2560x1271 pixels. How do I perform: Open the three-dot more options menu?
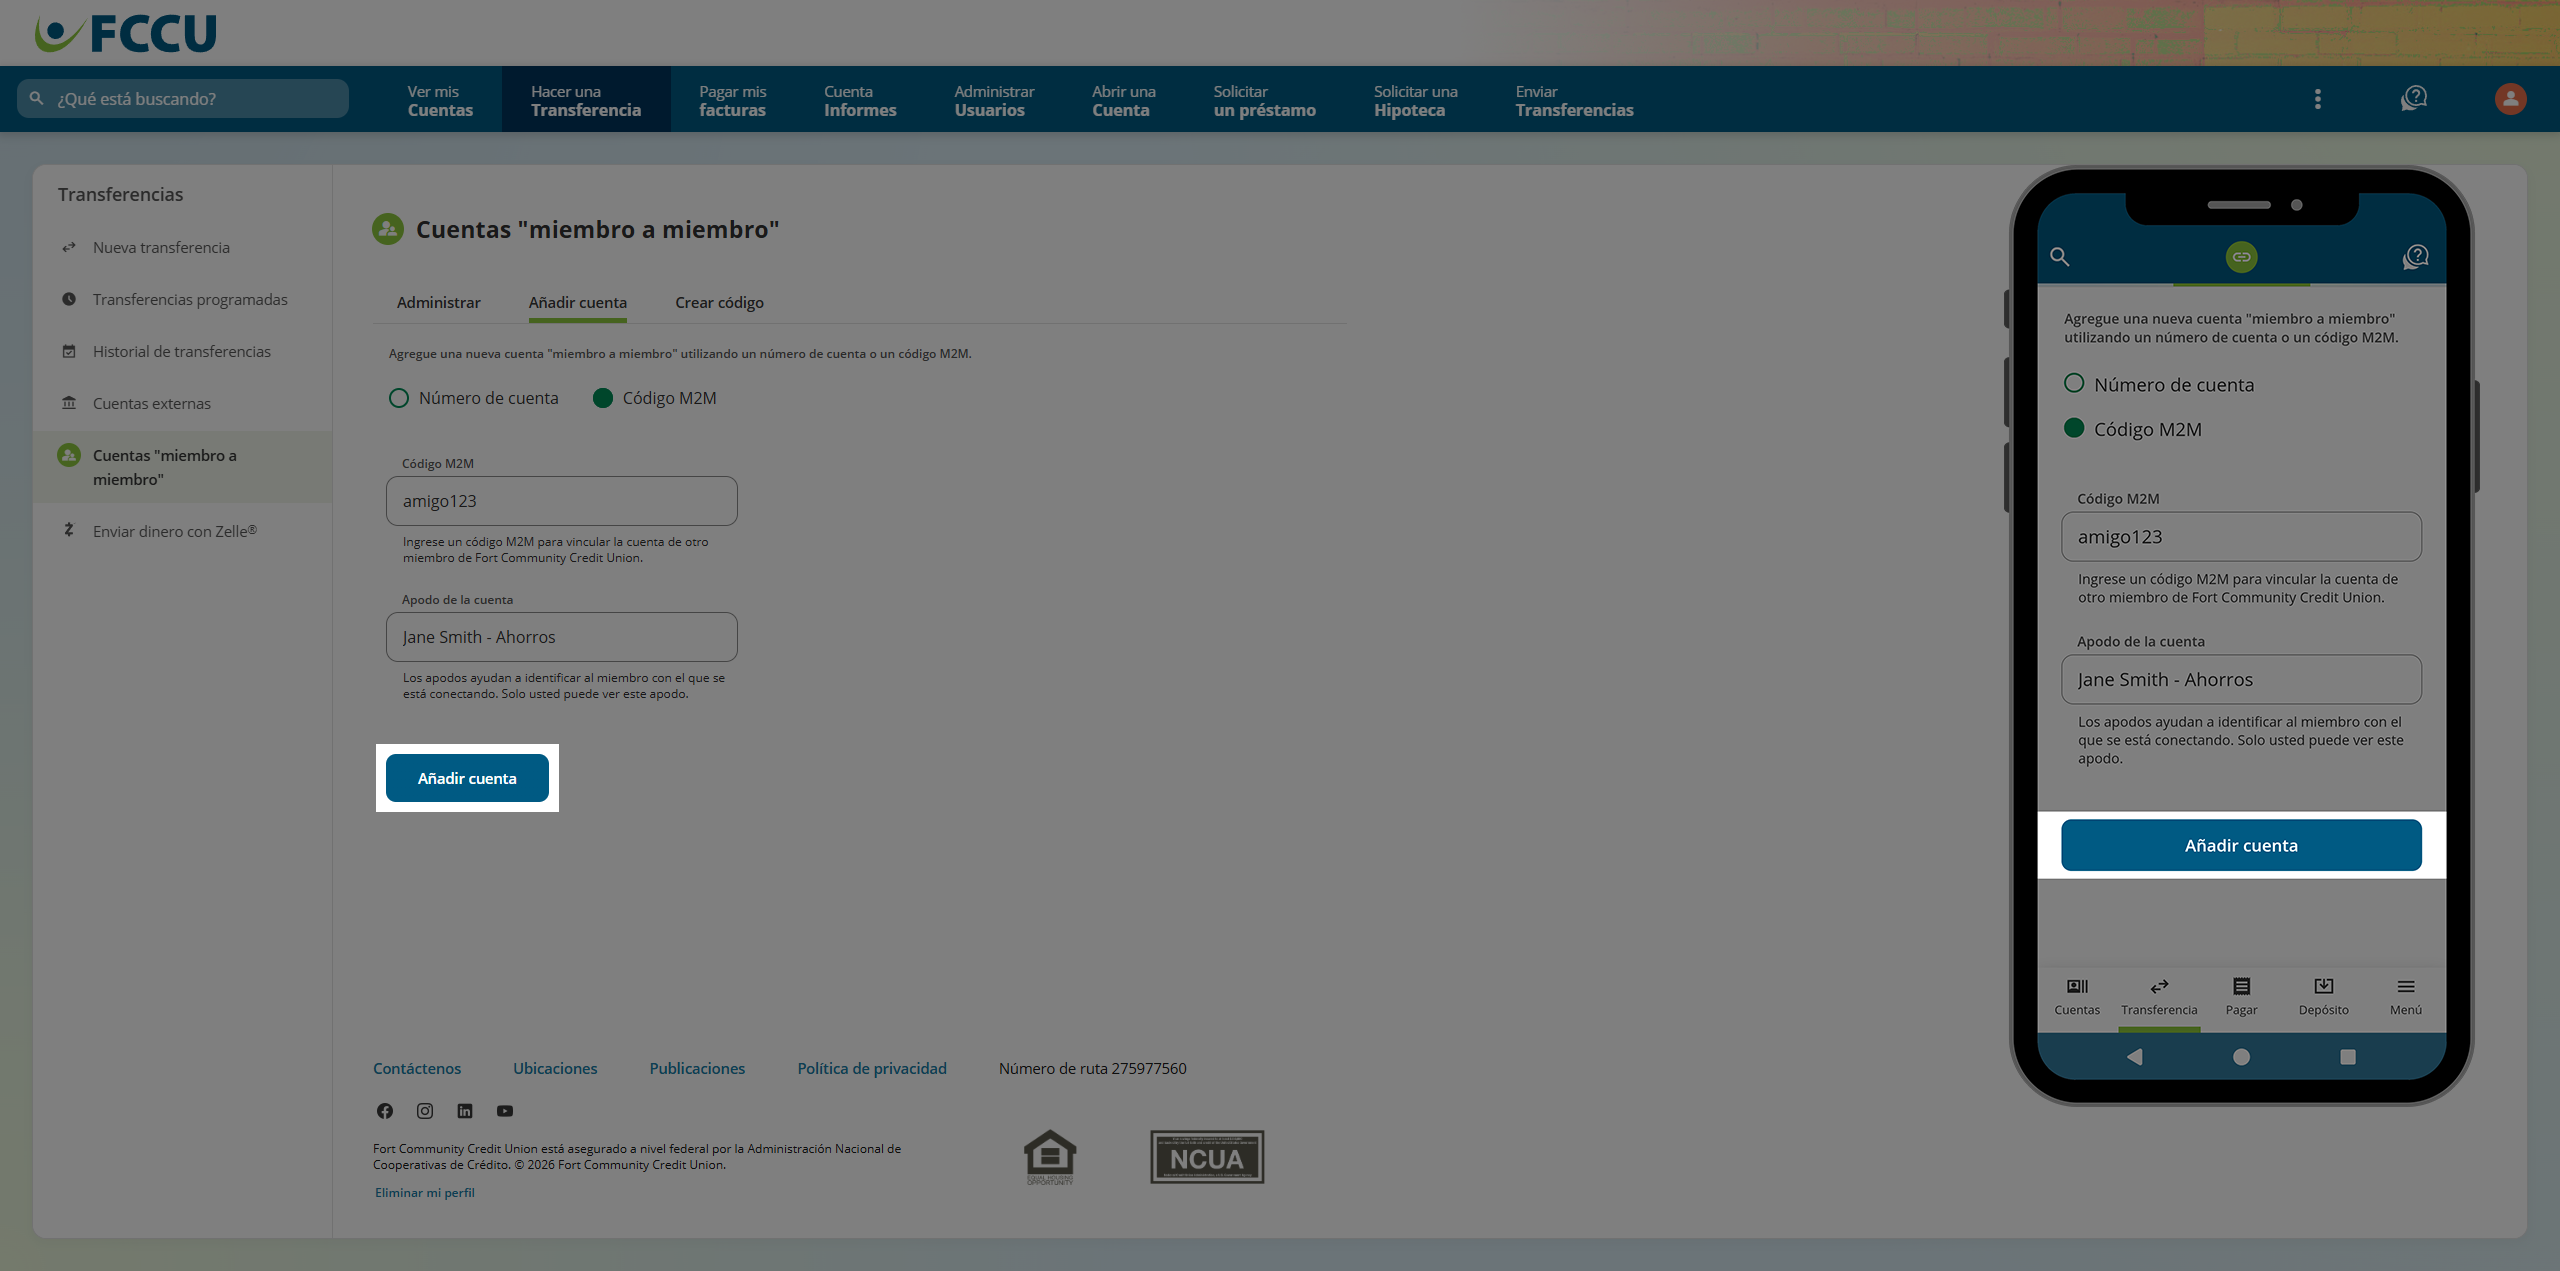click(x=2317, y=99)
